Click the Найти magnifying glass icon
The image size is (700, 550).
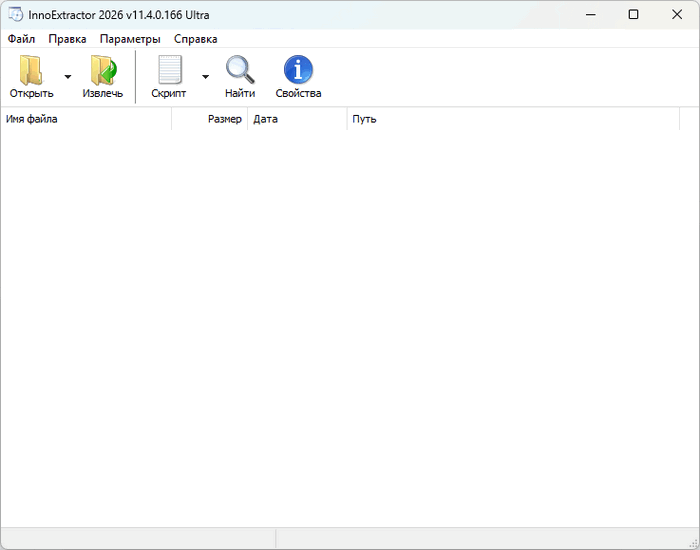tap(240, 70)
